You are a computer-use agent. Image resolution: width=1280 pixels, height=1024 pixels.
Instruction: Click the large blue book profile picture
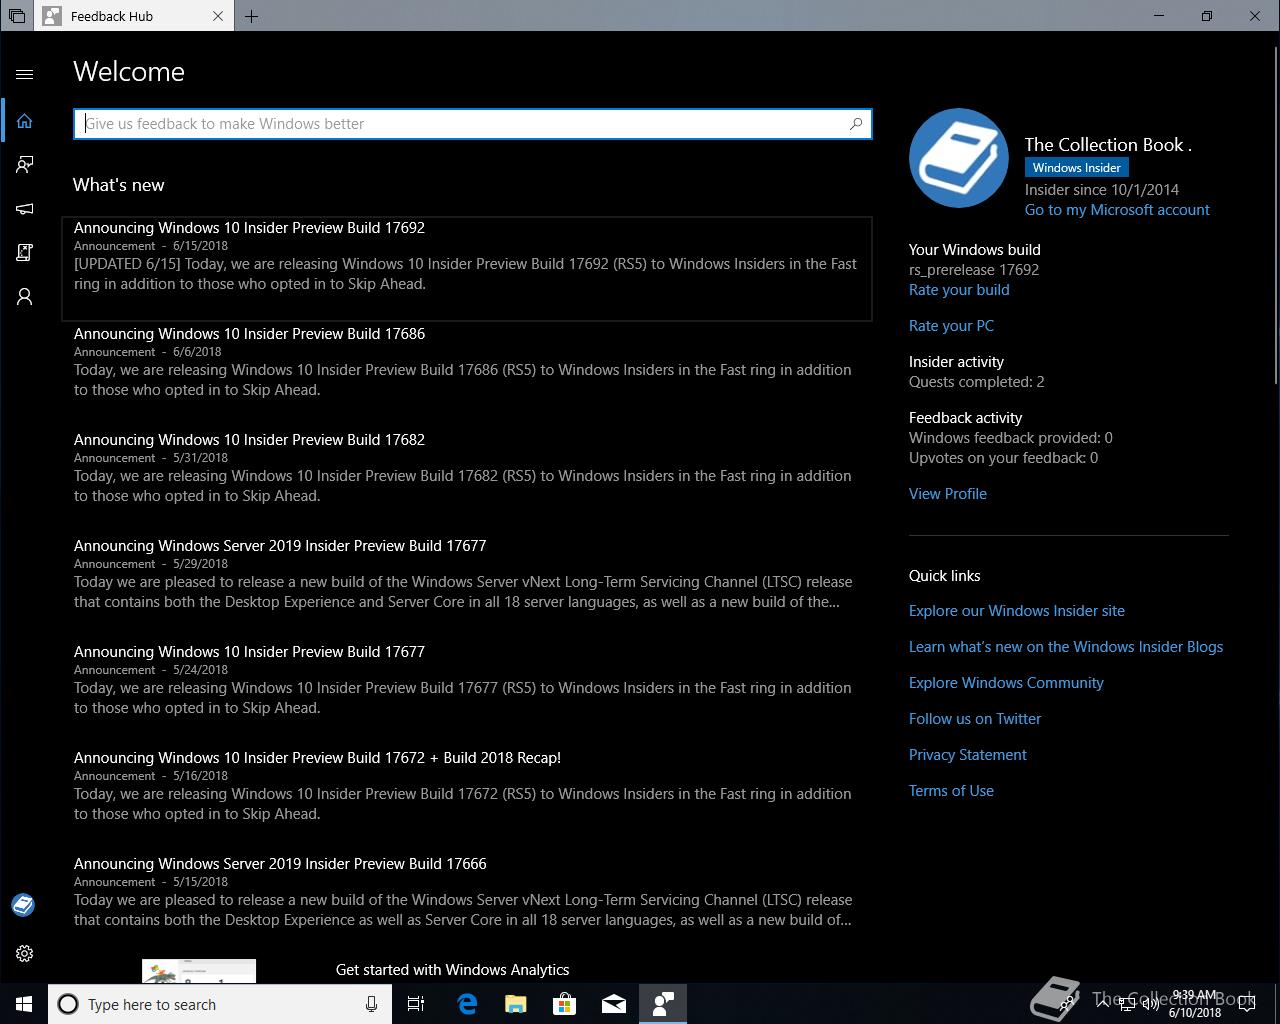pos(959,158)
